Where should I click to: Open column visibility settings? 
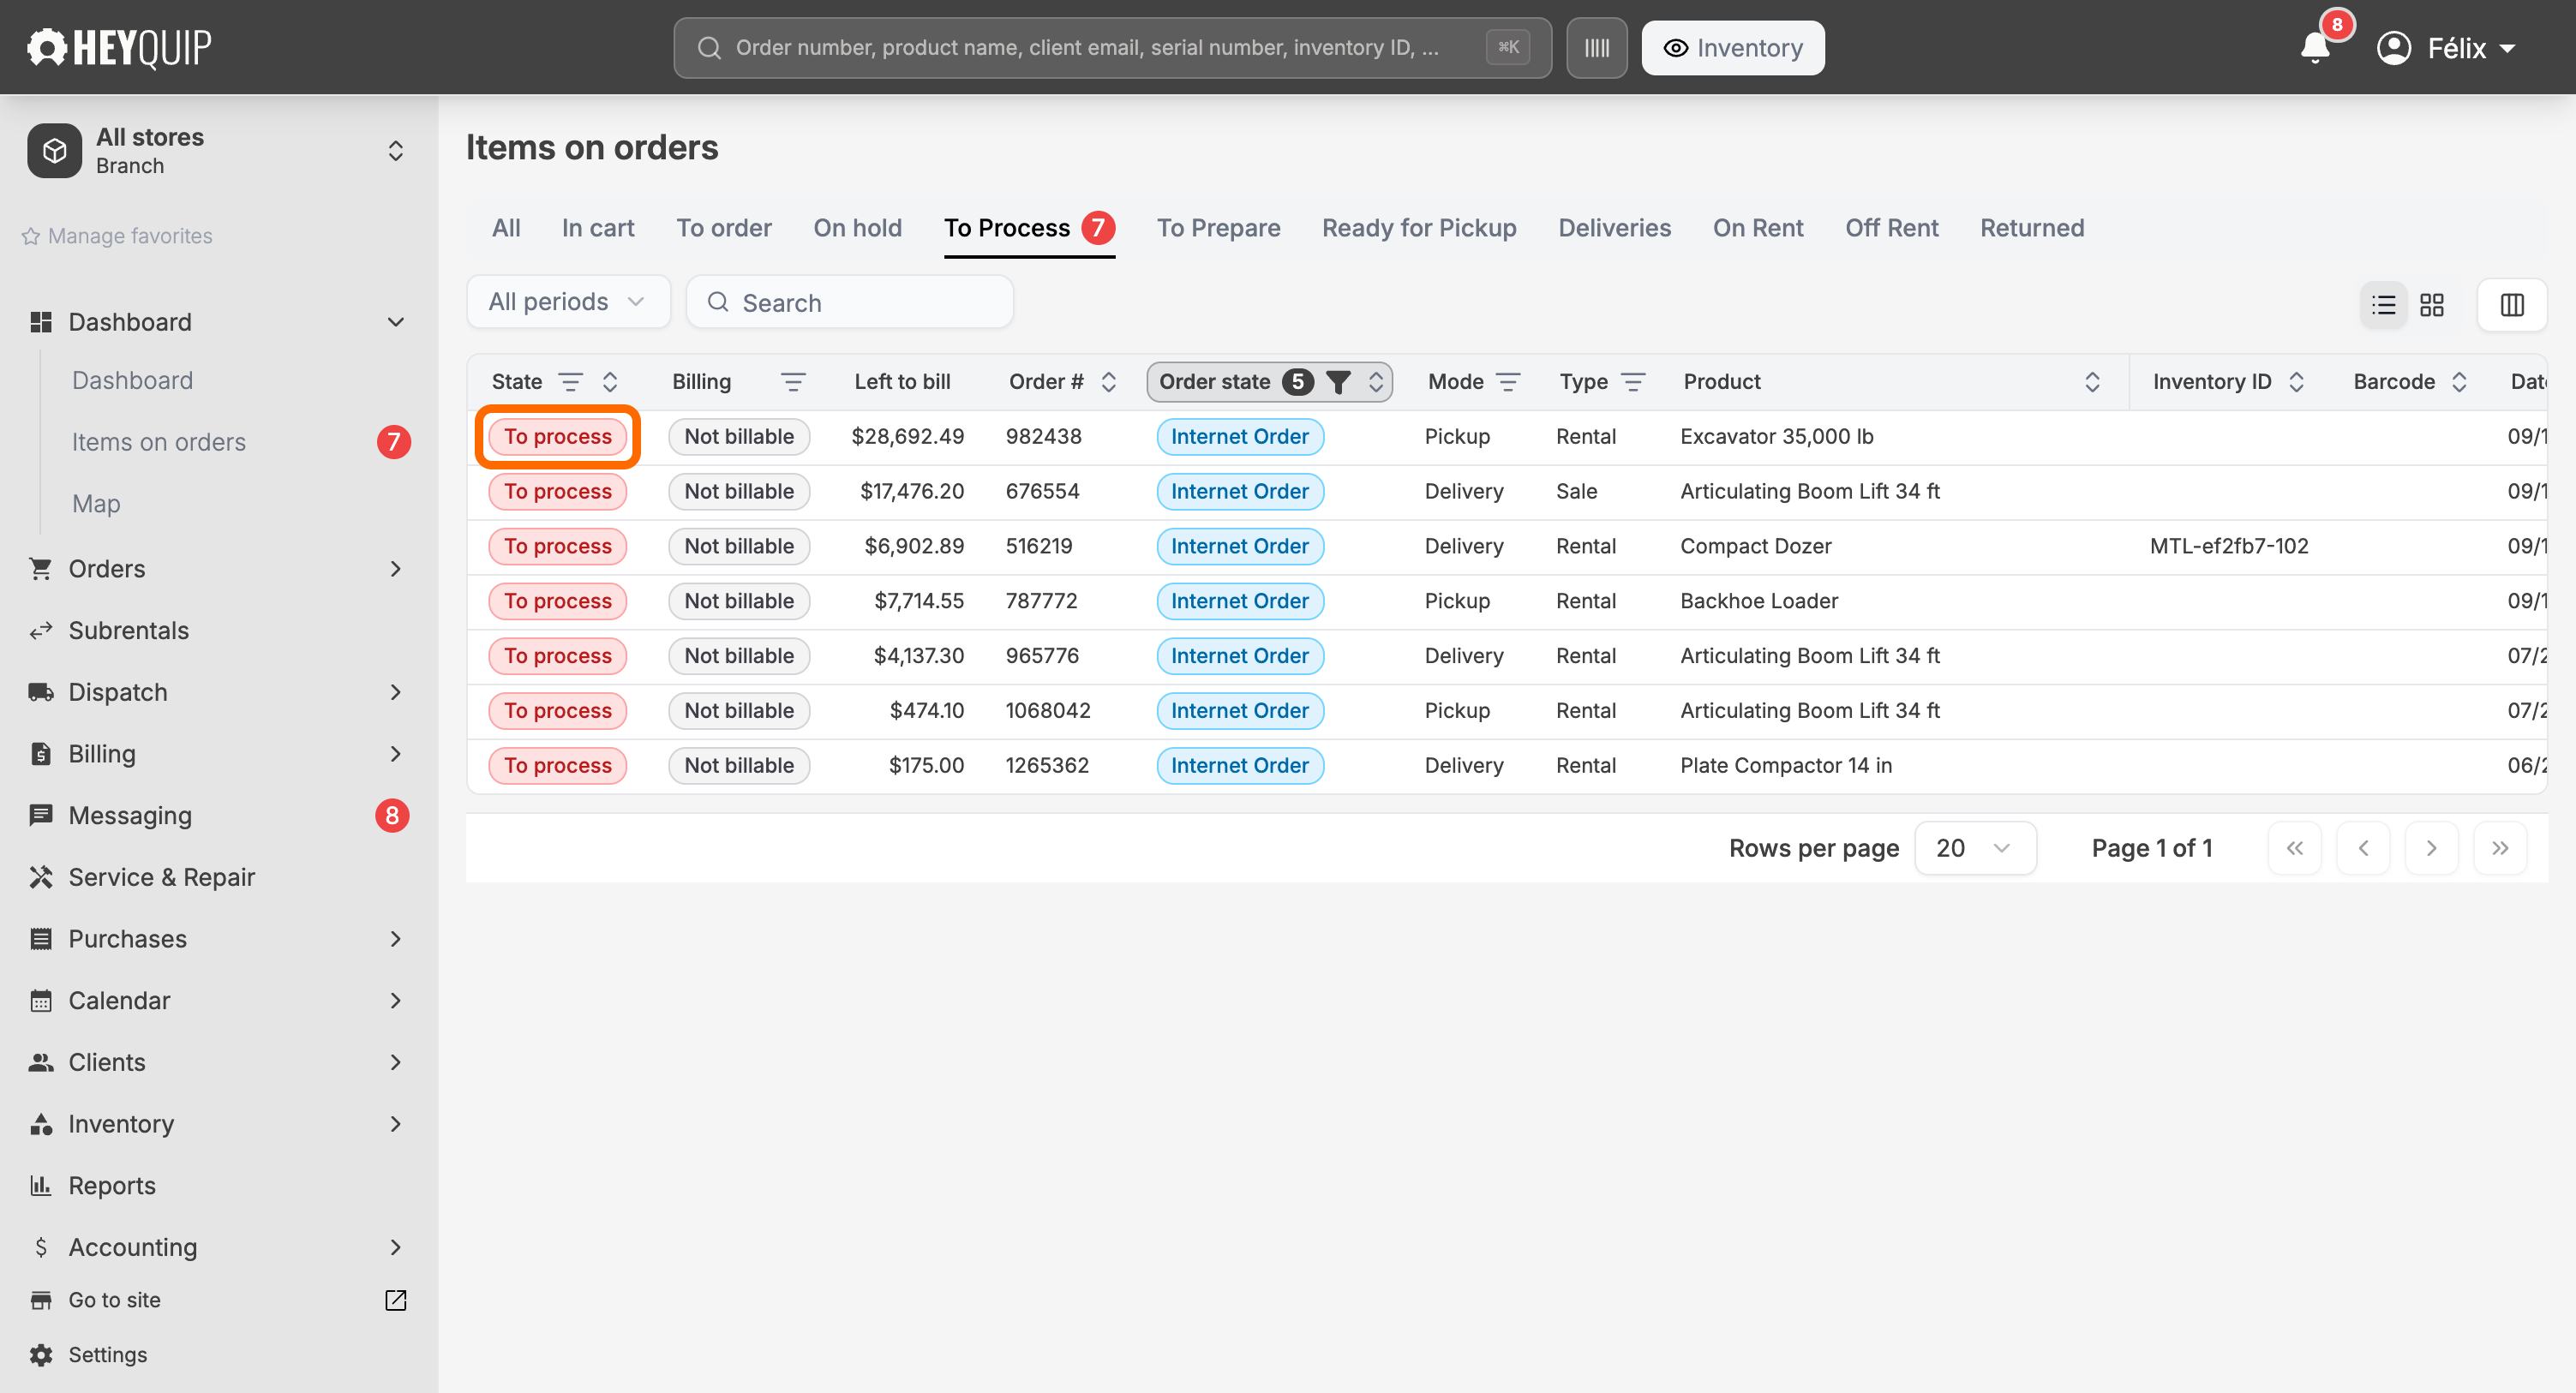(2511, 305)
